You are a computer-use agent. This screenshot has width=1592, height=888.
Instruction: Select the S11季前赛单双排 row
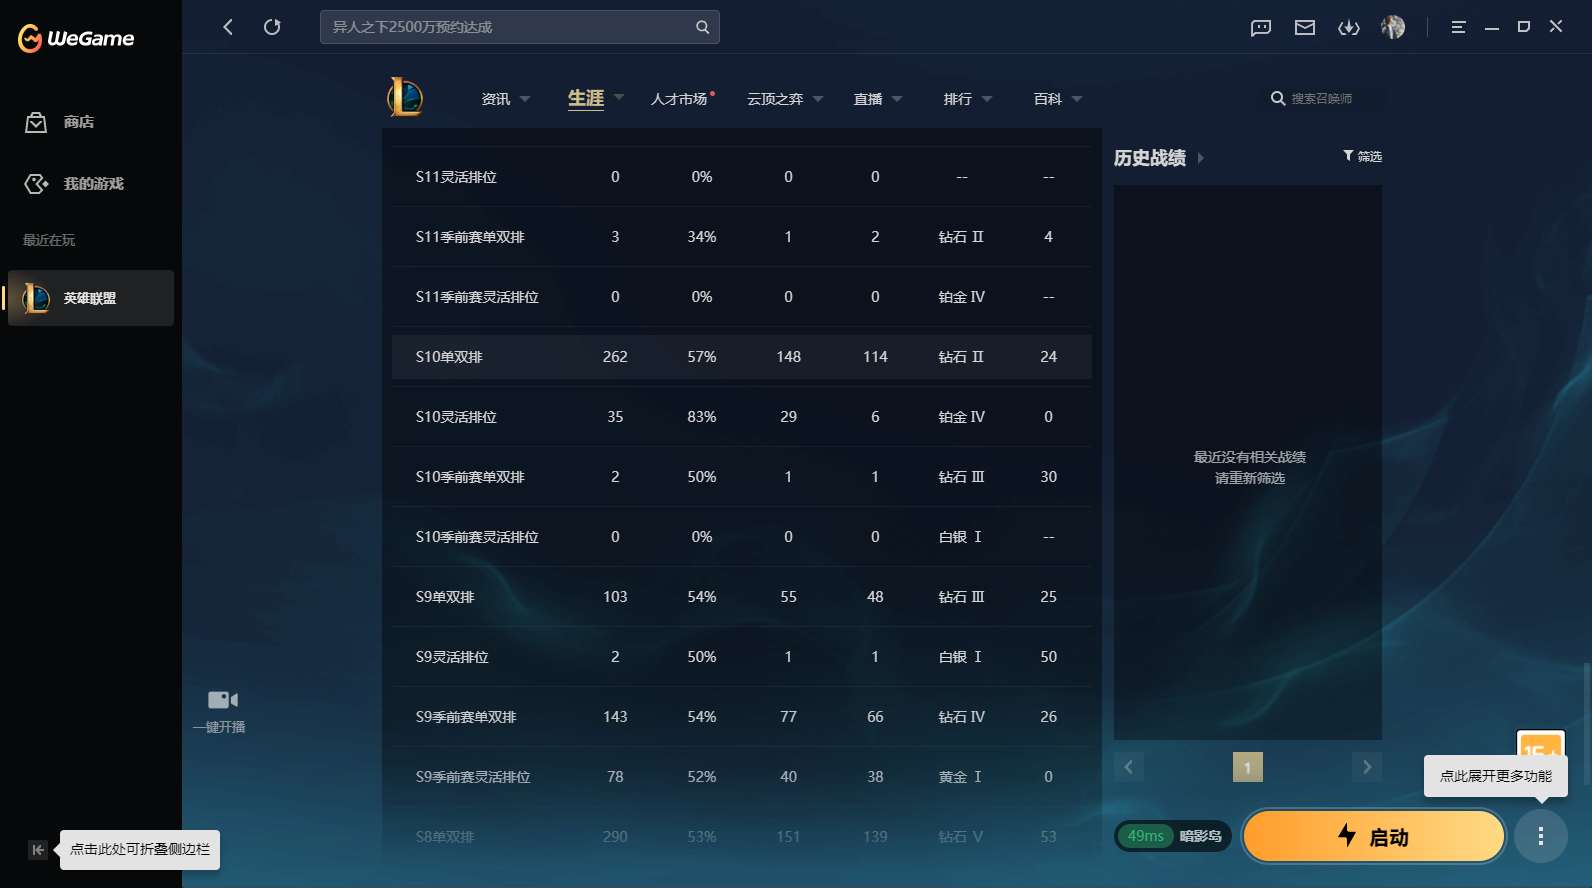(741, 237)
